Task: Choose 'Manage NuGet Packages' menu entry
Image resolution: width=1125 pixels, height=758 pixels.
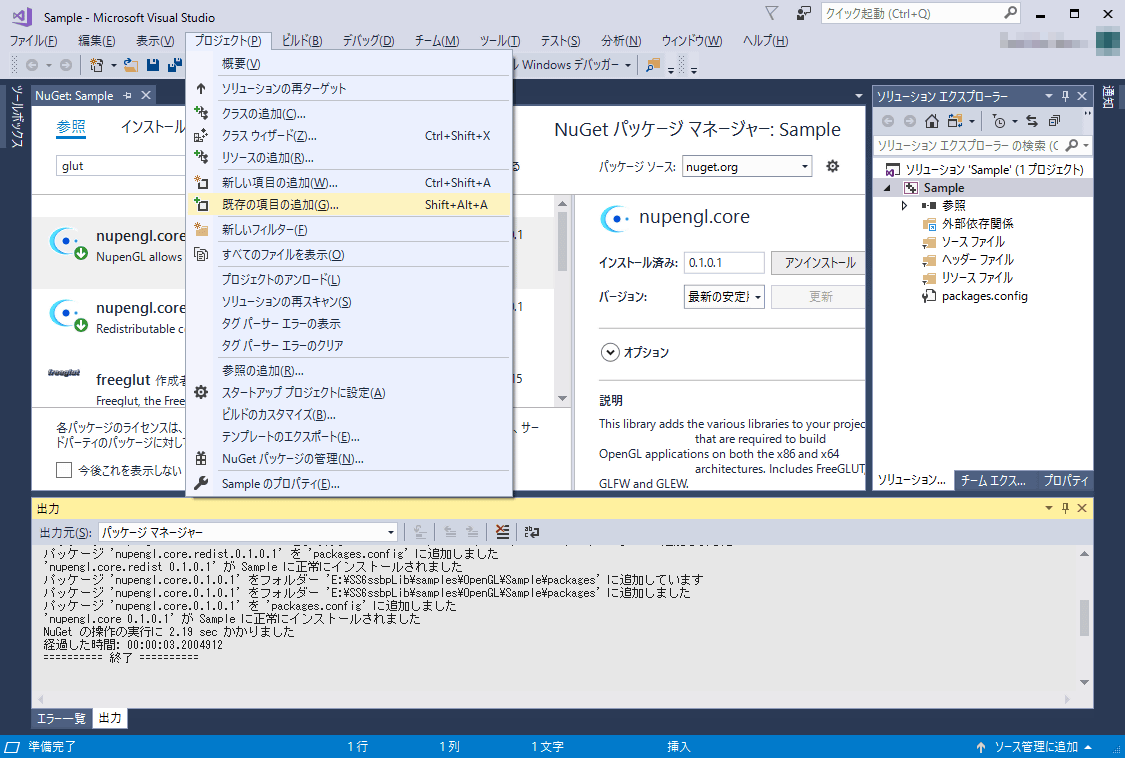Action: pos(349,459)
